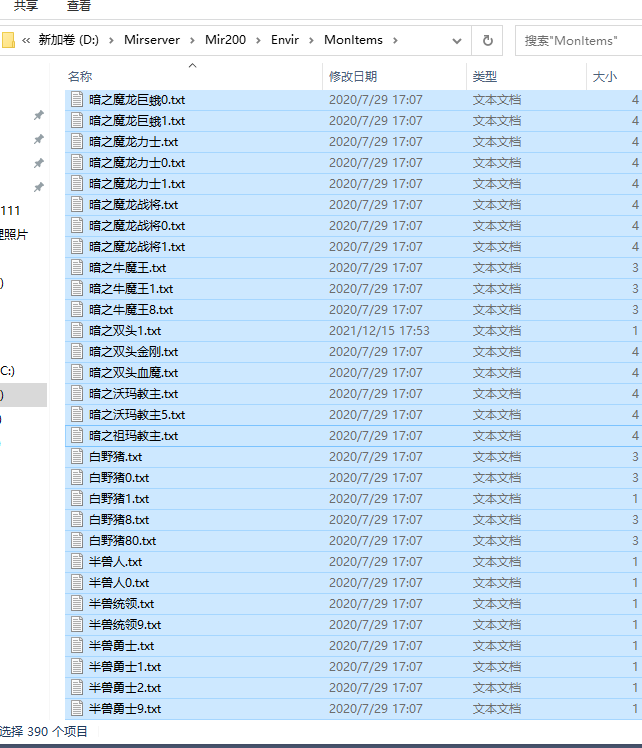
Task: Click file icon of 暗之魔龙力士.txt
Action: pos(77,141)
